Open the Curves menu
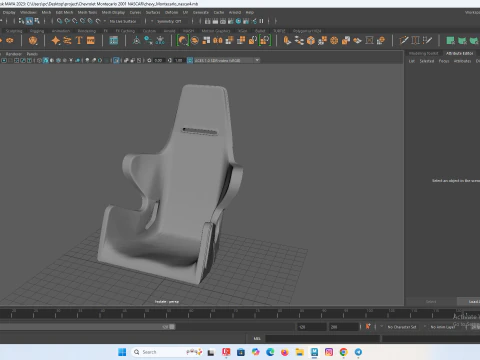 [x=135, y=12]
